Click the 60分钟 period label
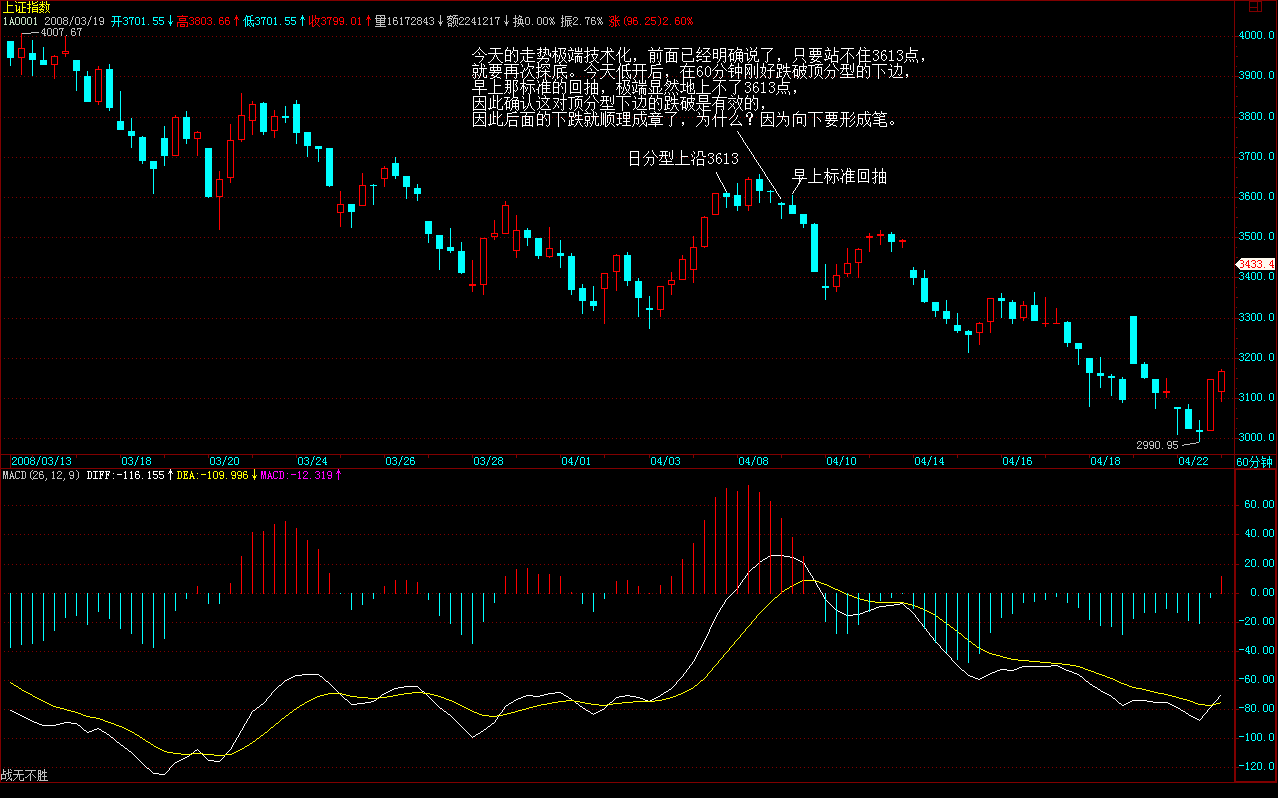 (x=1255, y=461)
